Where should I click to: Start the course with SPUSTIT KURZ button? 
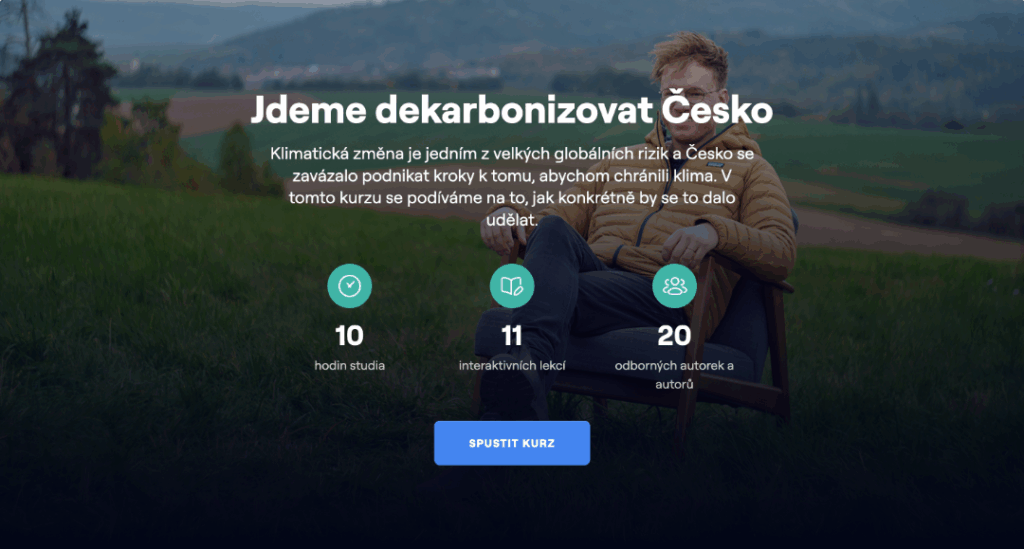(512, 443)
